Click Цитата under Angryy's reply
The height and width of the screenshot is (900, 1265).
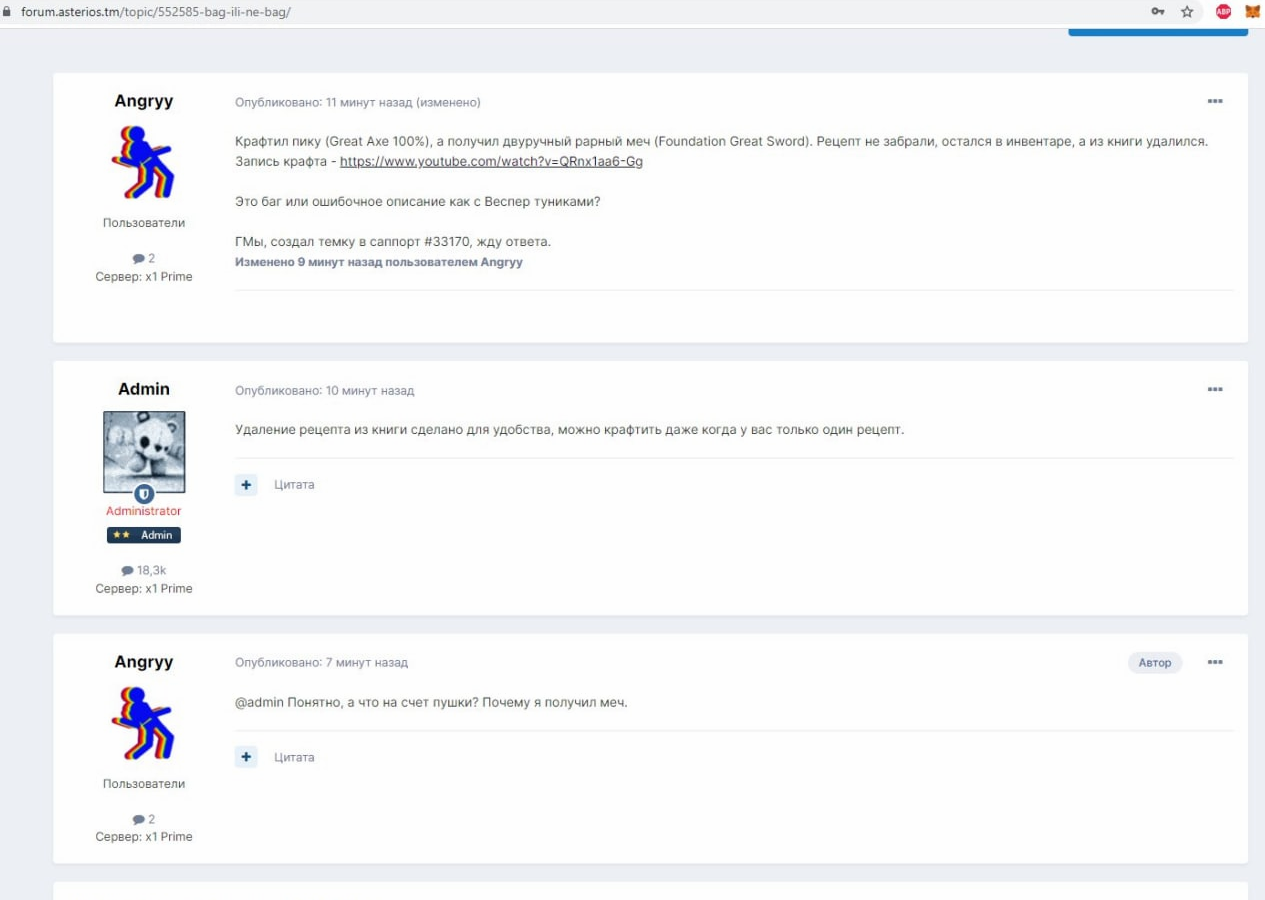pos(294,757)
